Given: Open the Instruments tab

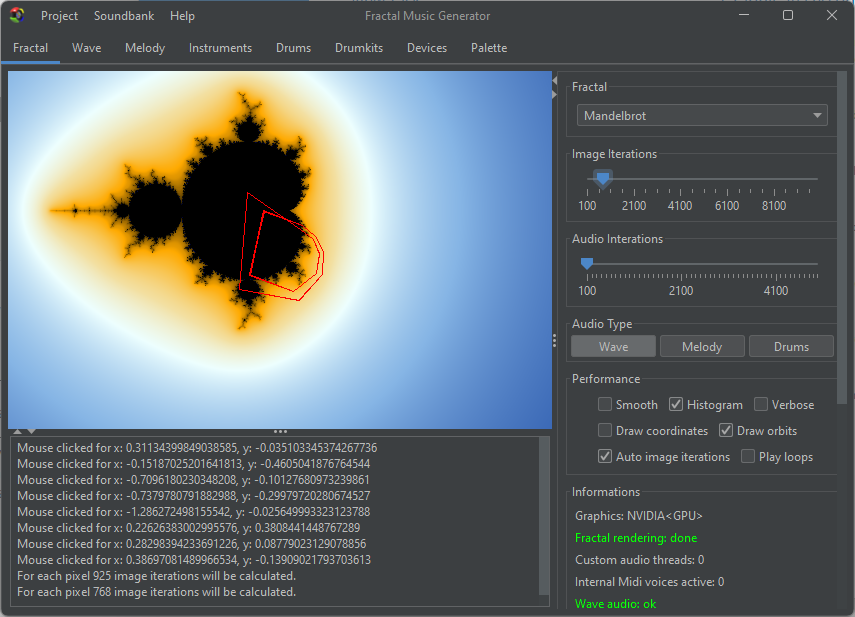Looking at the screenshot, I should (x=220, y=48).
